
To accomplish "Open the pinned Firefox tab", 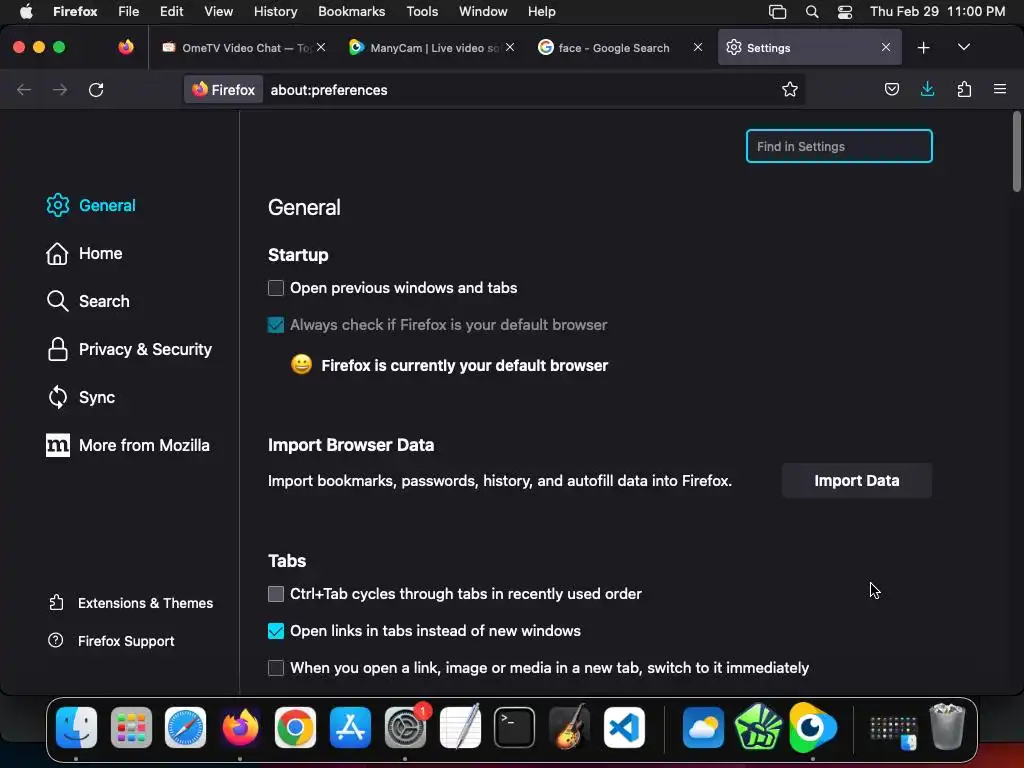I will pyautogui.click(x=126, y=47).
